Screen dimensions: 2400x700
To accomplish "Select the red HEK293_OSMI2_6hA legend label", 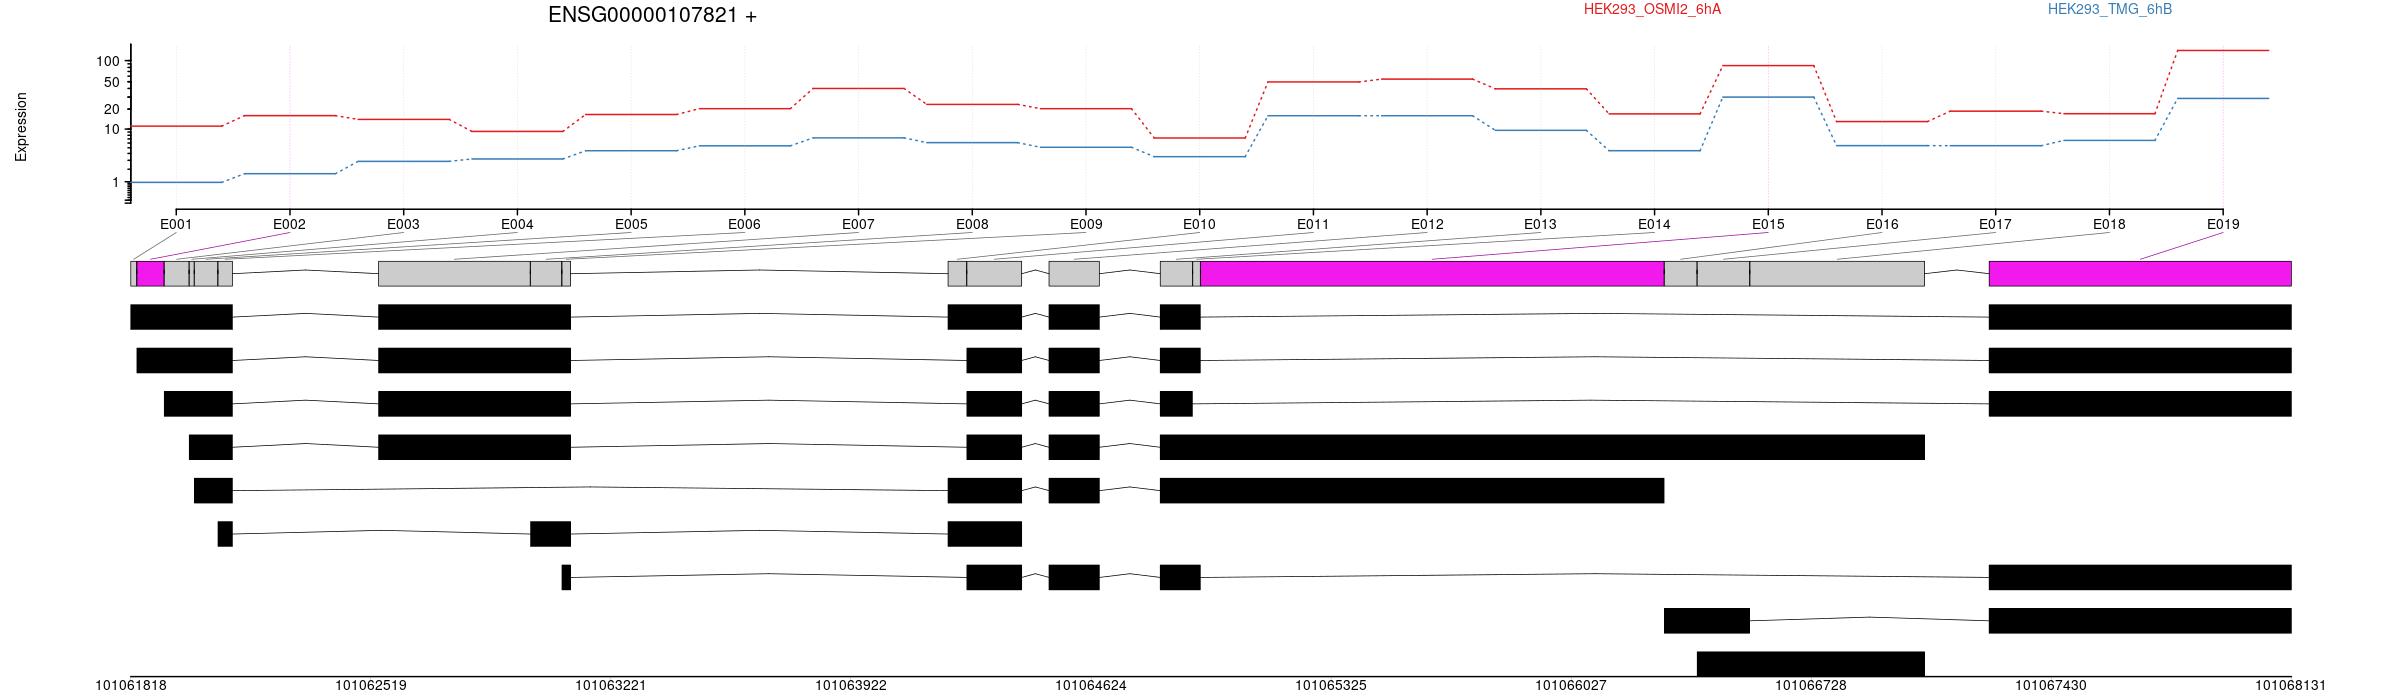I will point(1652,9).
